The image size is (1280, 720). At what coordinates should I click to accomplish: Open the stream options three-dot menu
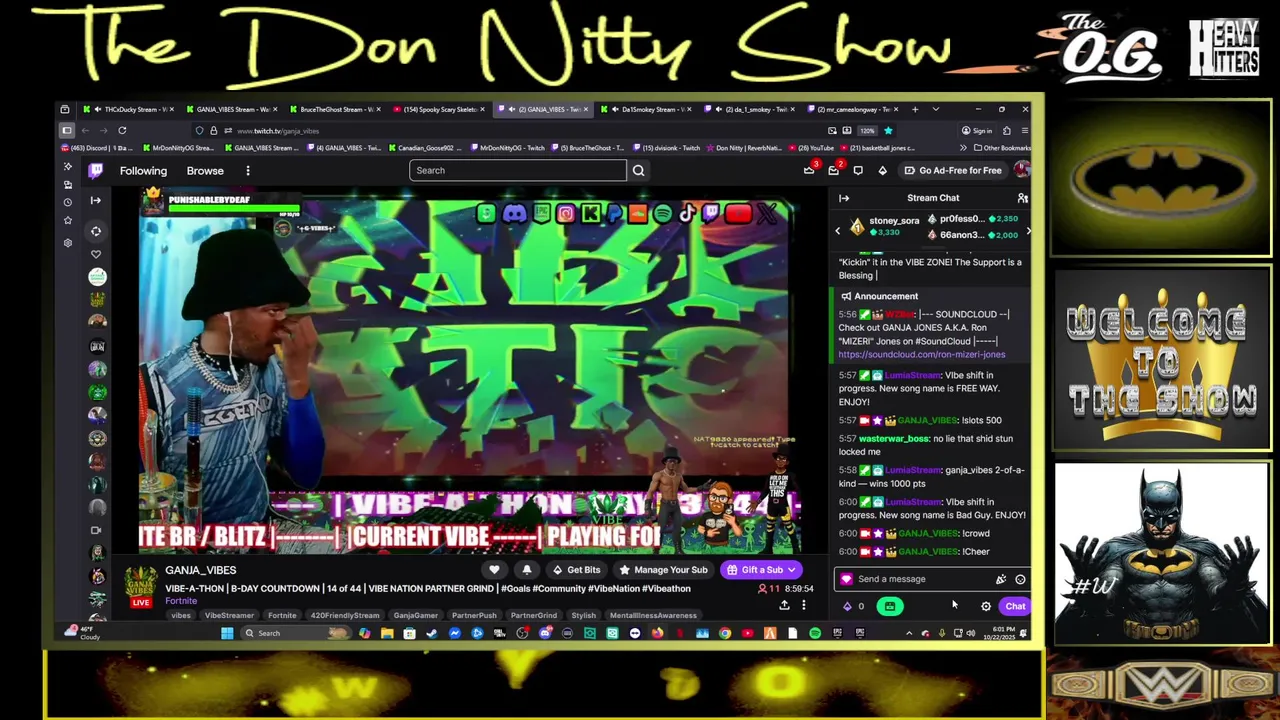click(x=803, y=605)
